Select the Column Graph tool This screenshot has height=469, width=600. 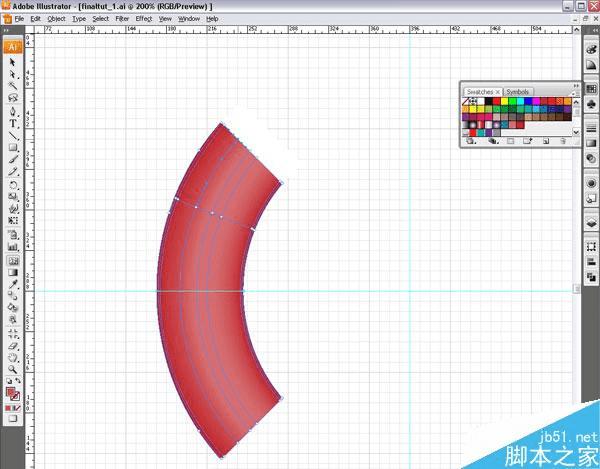[x=13, y=247]
